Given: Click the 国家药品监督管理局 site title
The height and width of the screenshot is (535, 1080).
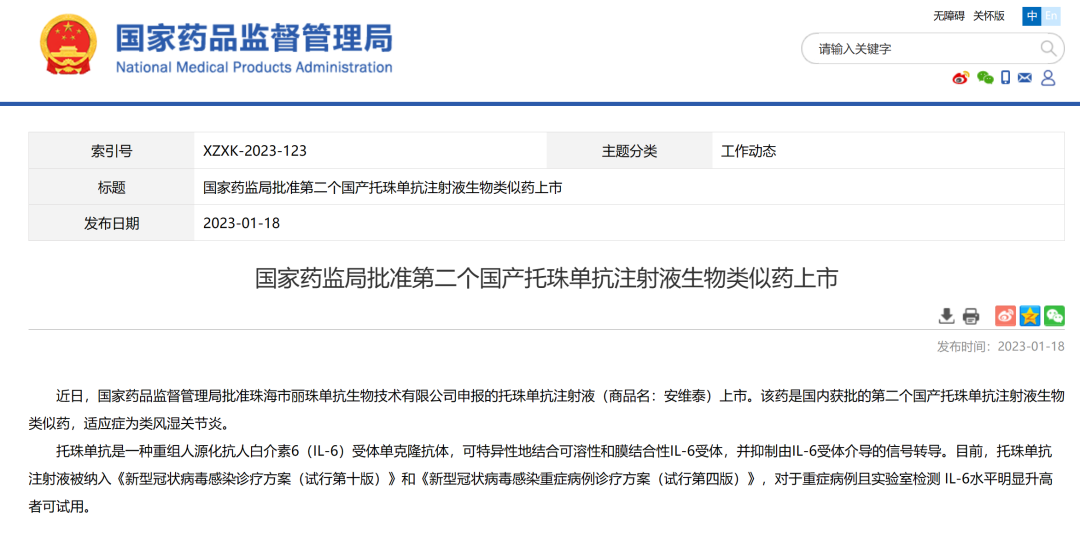Looking at the screenshot, I should (254, 39).
